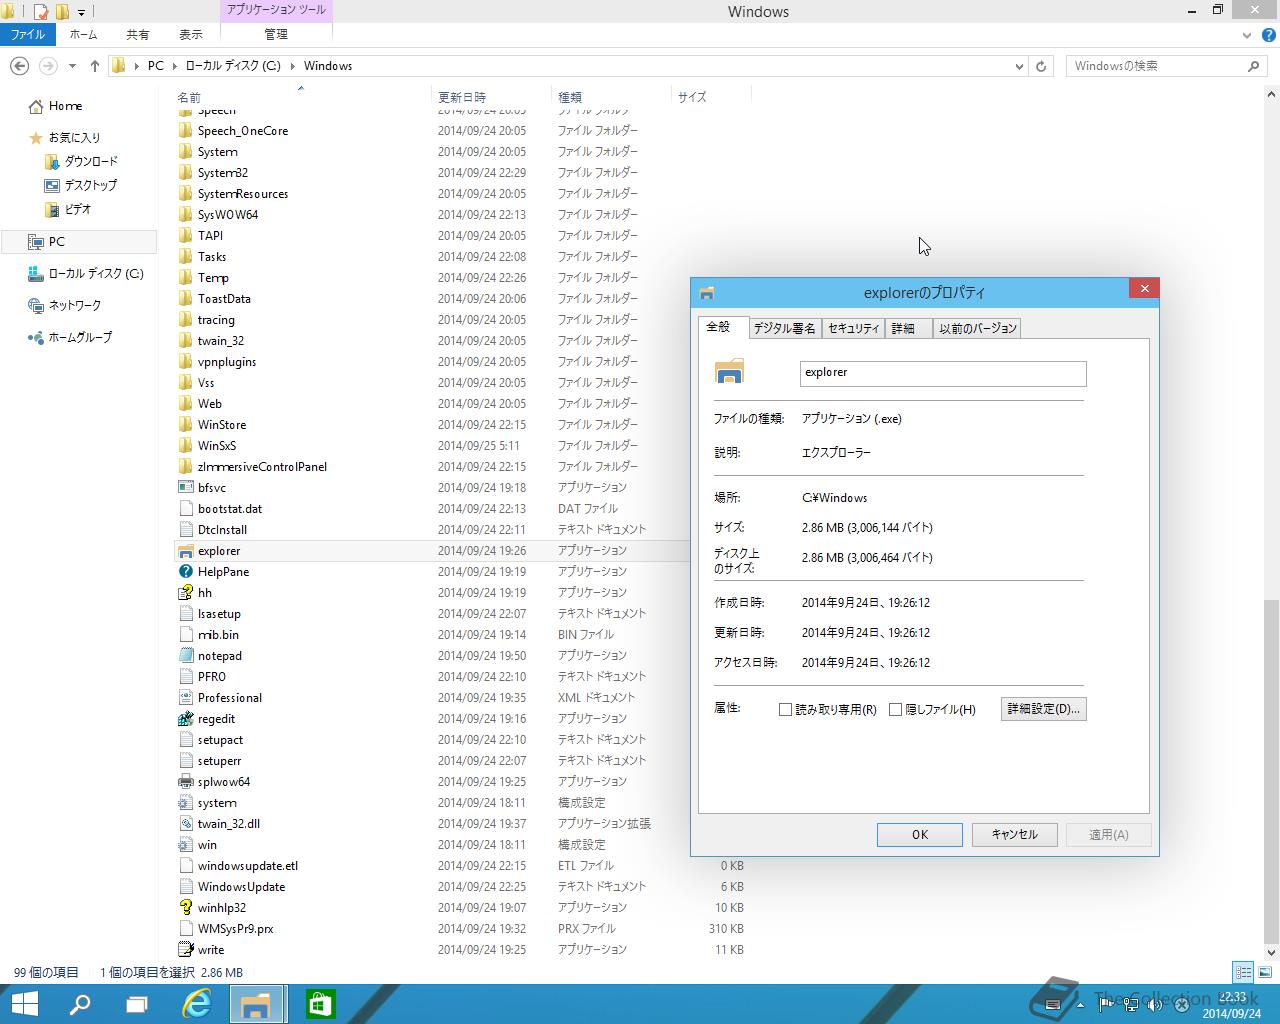Click the Forward navigation arrow
The width and height of the screenshot is (1280, 1024).
pos(48,66)
